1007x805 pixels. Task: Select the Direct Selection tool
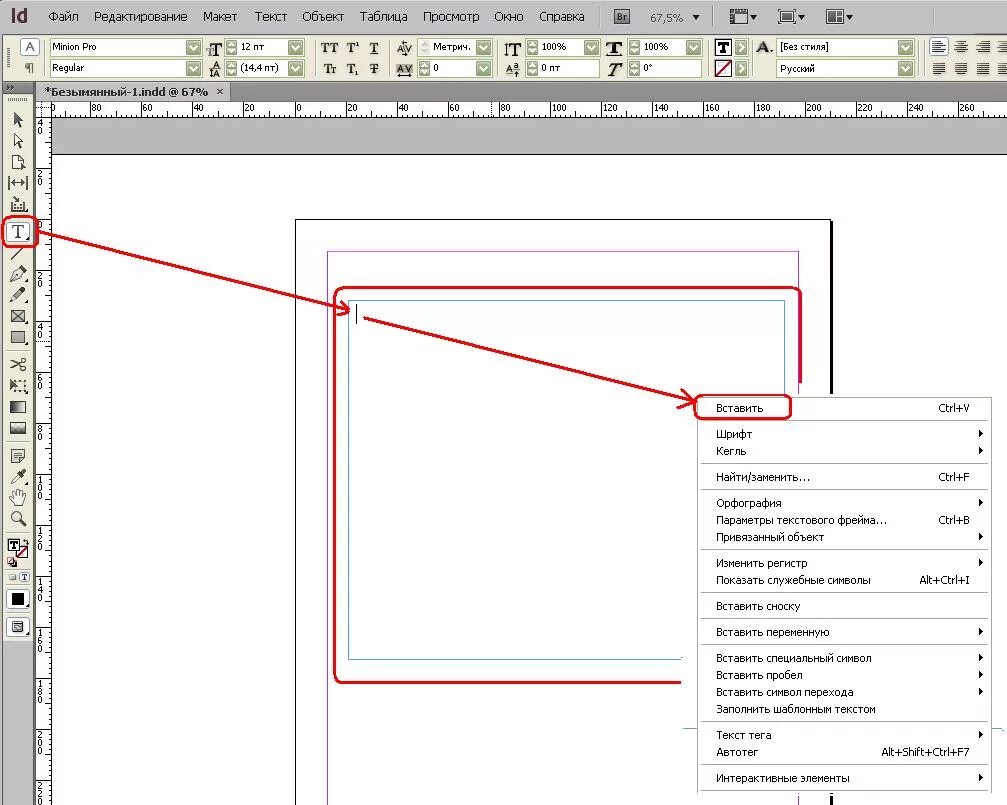click(18, 140)
